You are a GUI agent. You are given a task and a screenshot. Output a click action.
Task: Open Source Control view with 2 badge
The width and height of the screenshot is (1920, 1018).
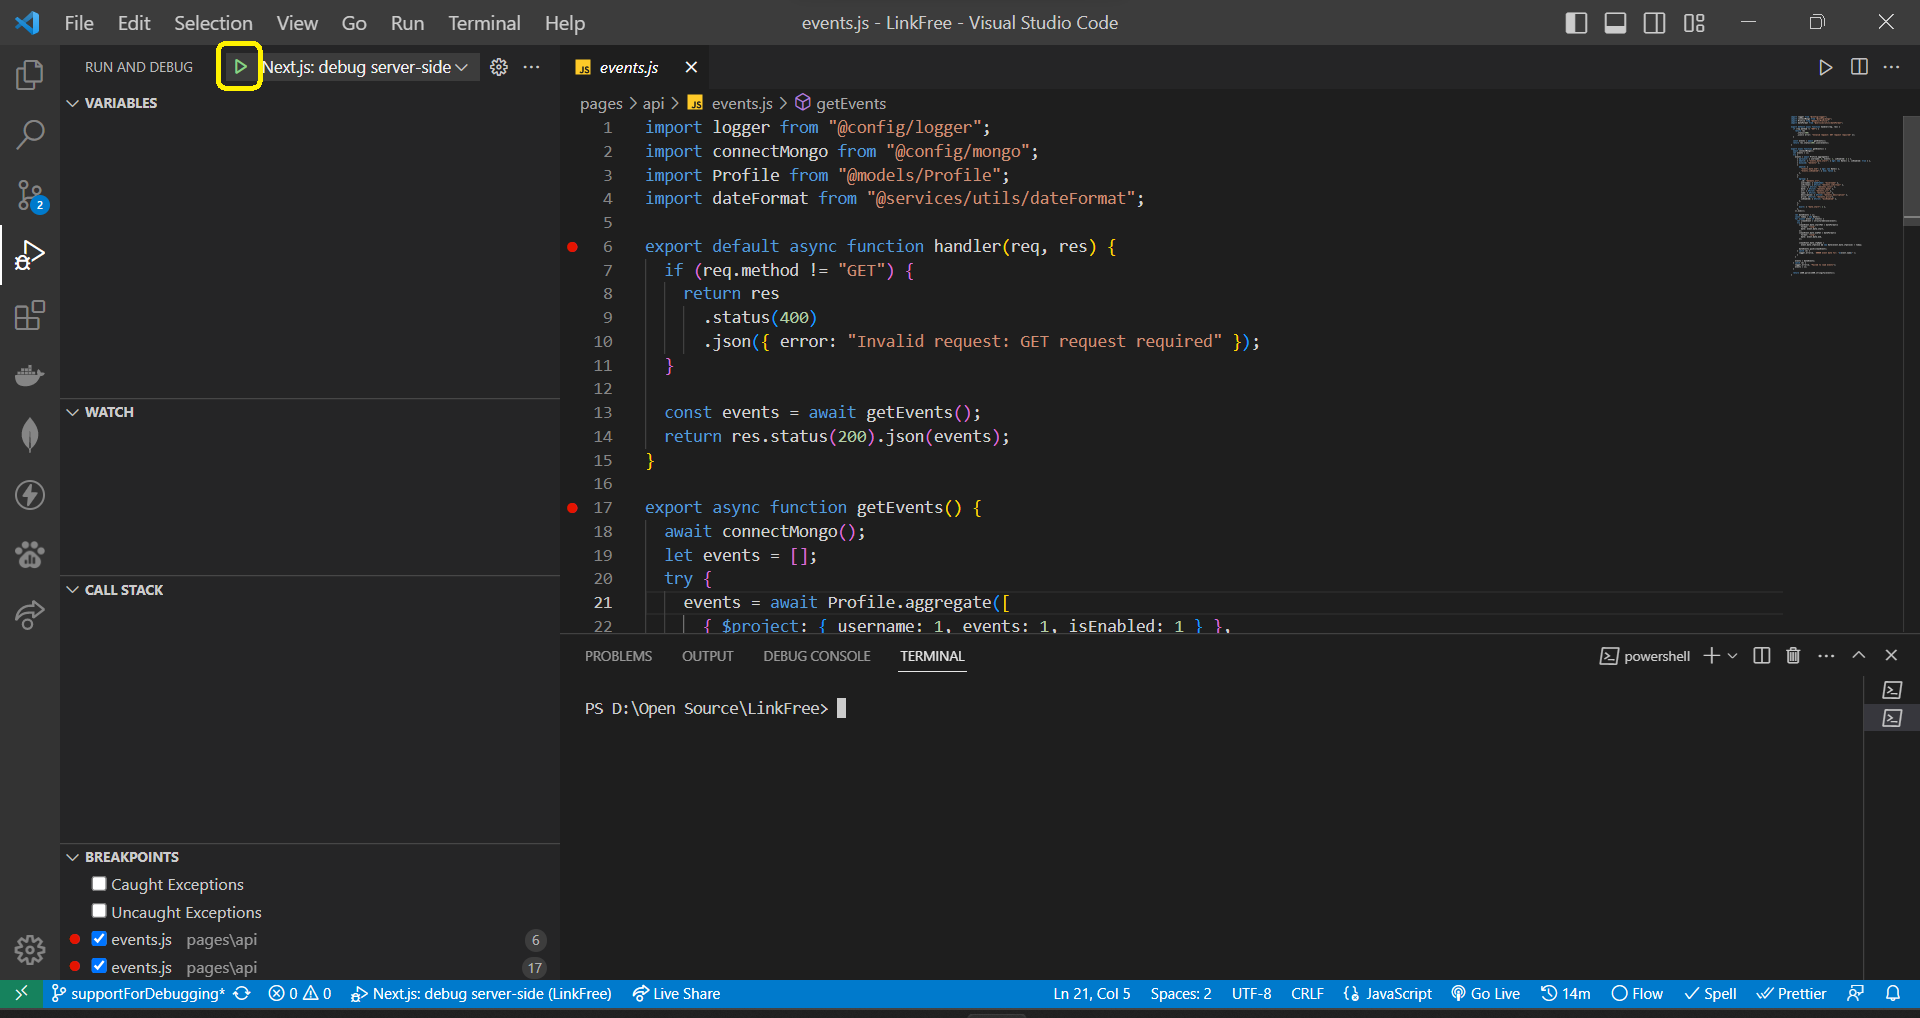(x=30, y=195)
